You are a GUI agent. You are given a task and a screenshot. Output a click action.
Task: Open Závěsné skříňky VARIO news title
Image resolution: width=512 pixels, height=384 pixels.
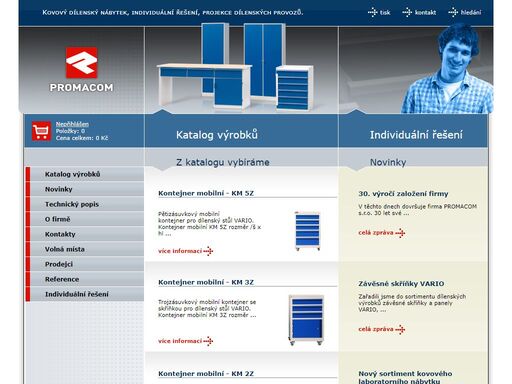point(401,284)
